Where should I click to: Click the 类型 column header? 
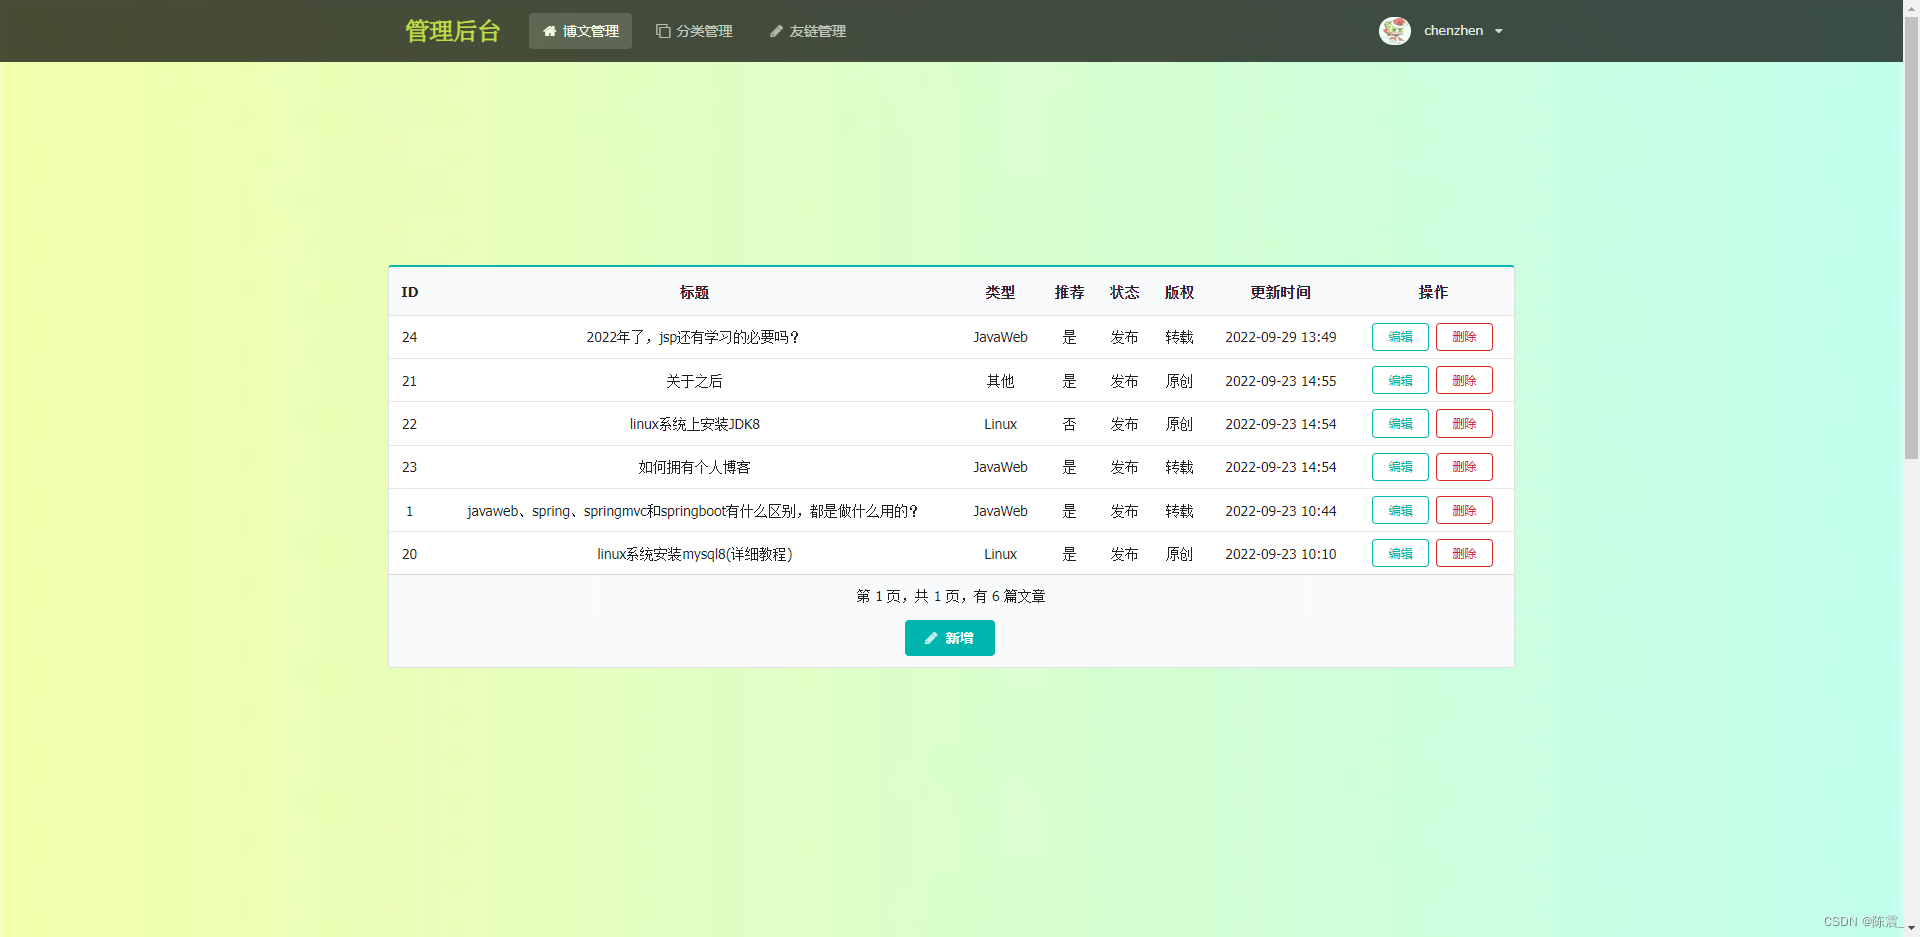pyautogui.click(x=1000, y=292)
